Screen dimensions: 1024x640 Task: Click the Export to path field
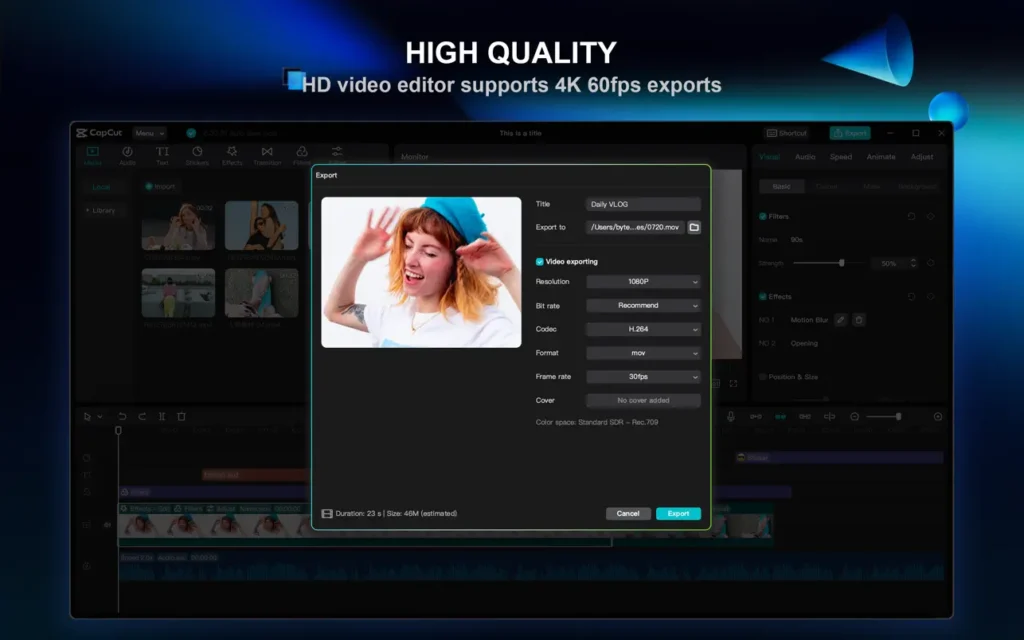pyautogui.click(x=635, y=227)
